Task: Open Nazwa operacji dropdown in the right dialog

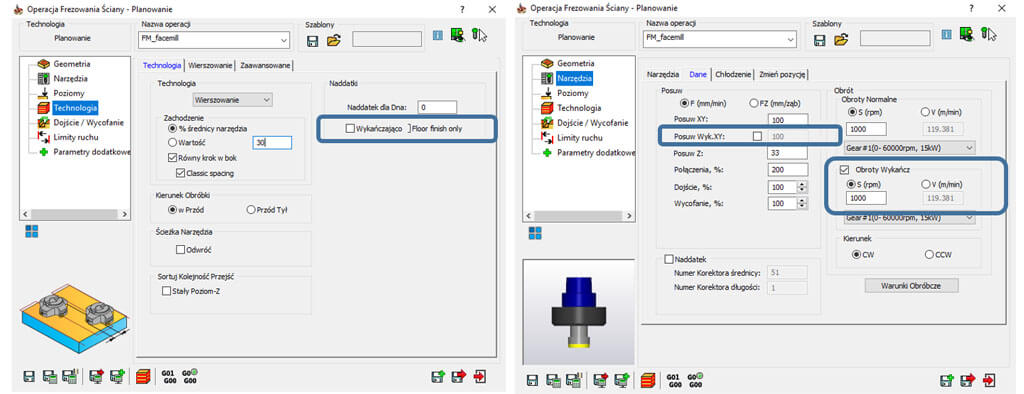Action: 791,41
